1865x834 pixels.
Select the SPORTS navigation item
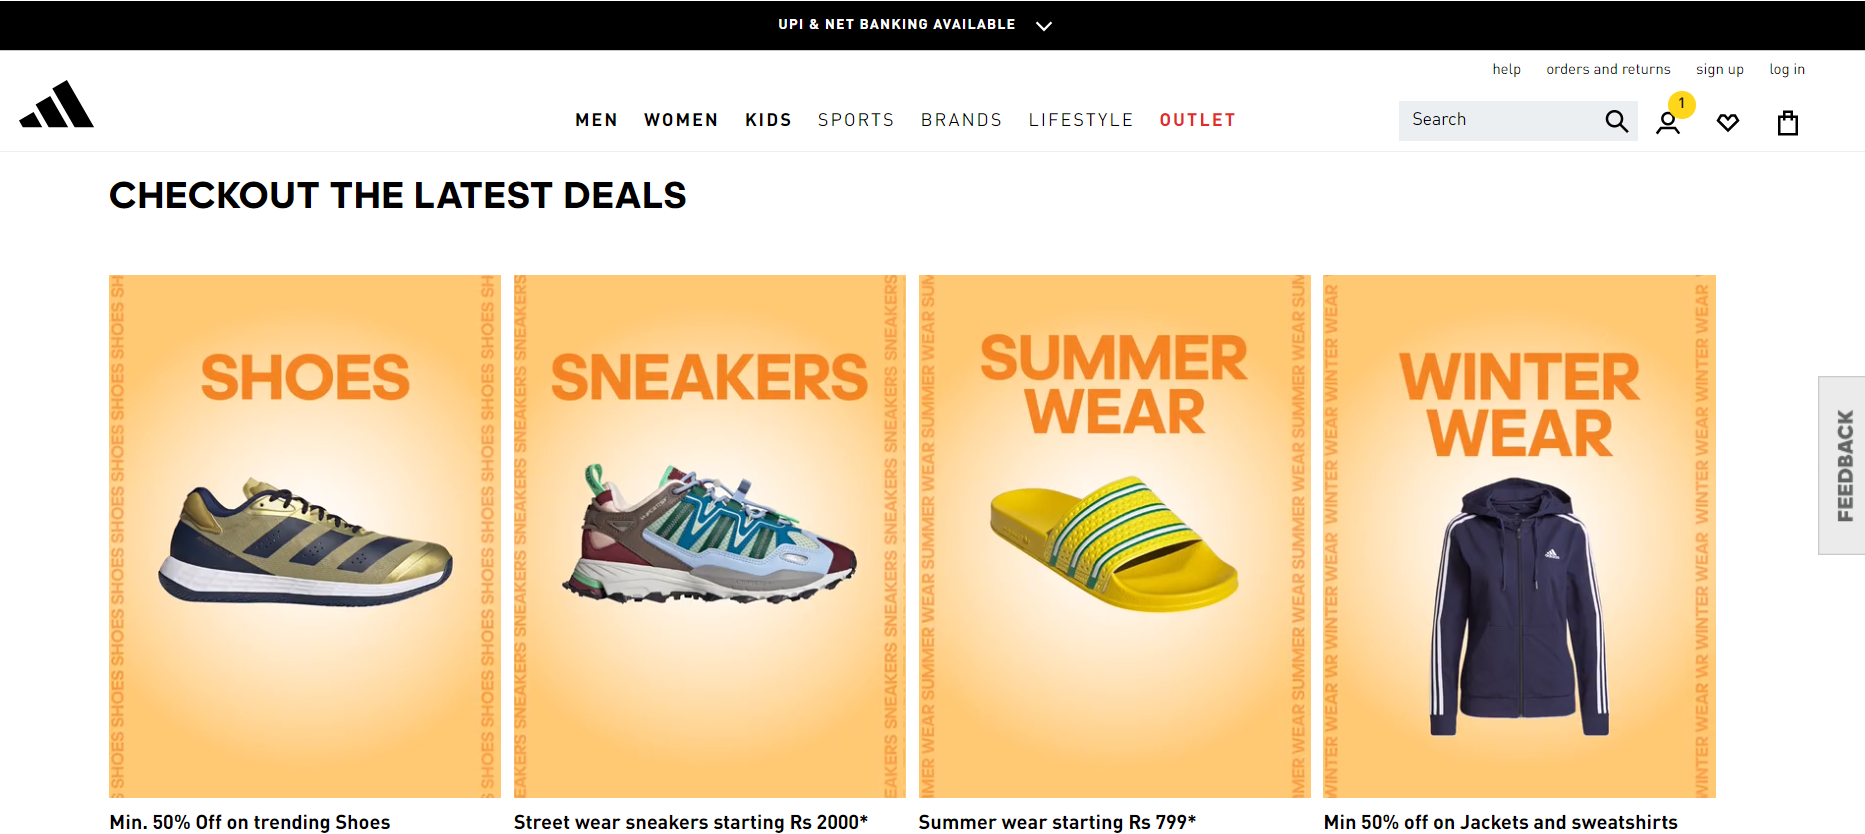[856, 120]
